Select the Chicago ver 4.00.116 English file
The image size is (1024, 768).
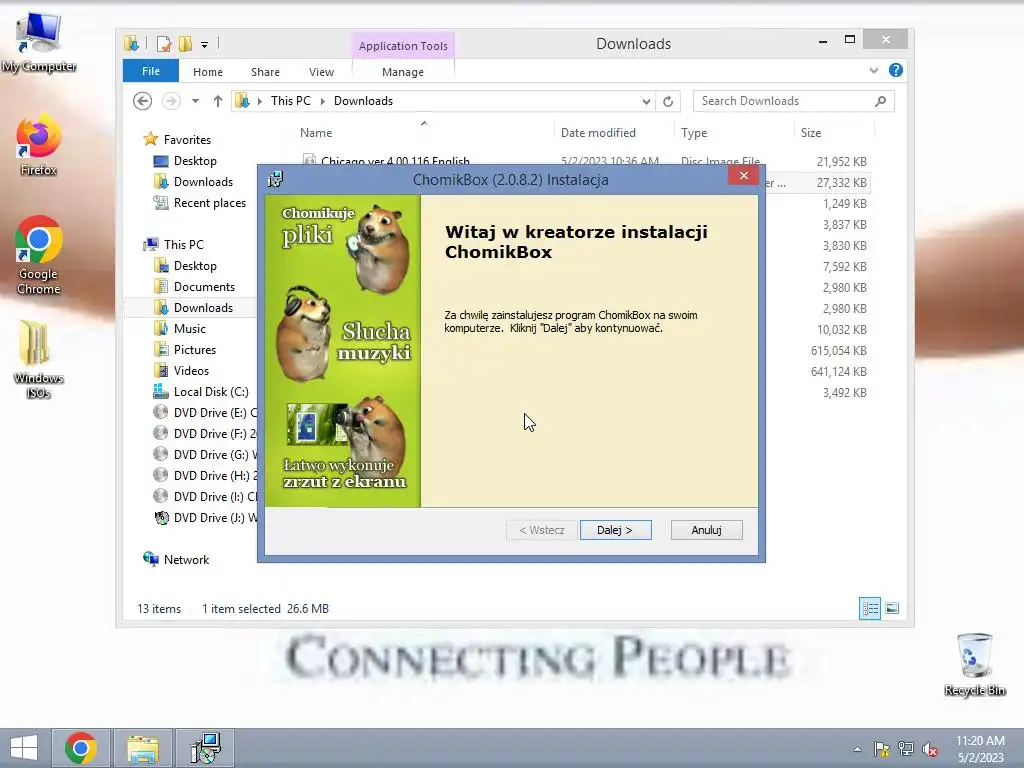click(394, 161)
